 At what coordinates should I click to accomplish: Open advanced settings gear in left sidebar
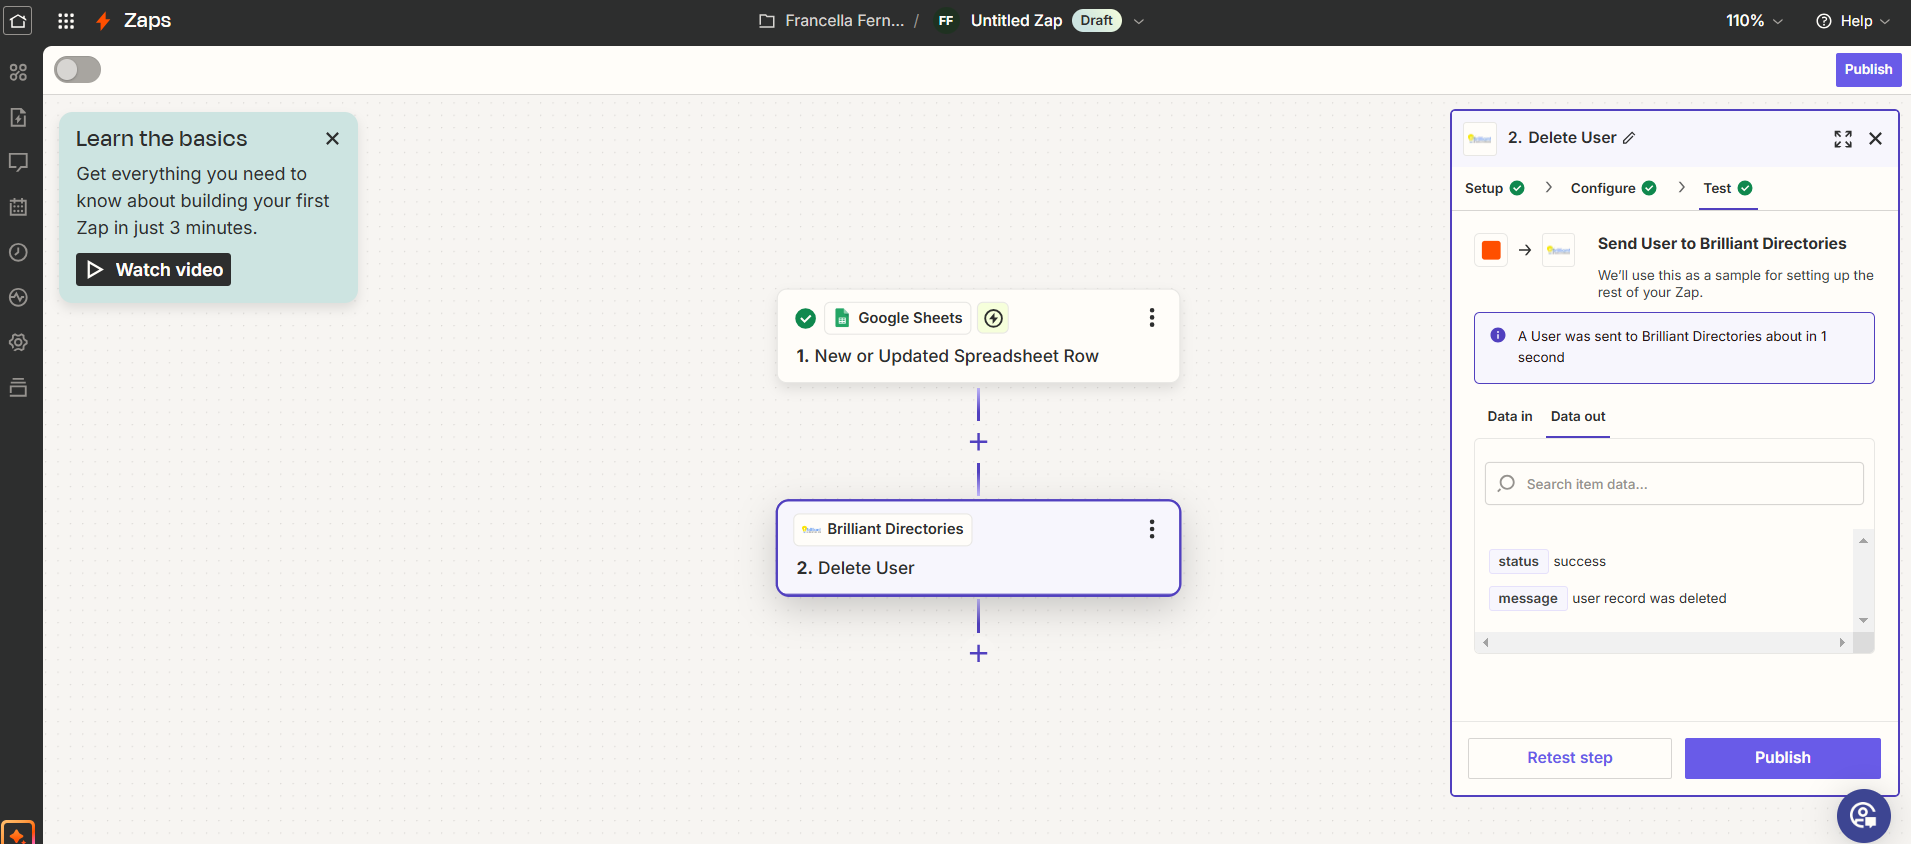[18, 342]
